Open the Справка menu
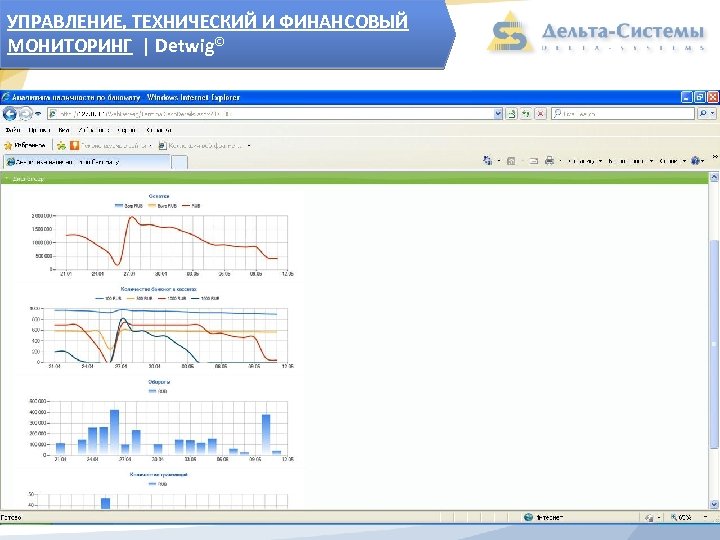 (159, 130)
